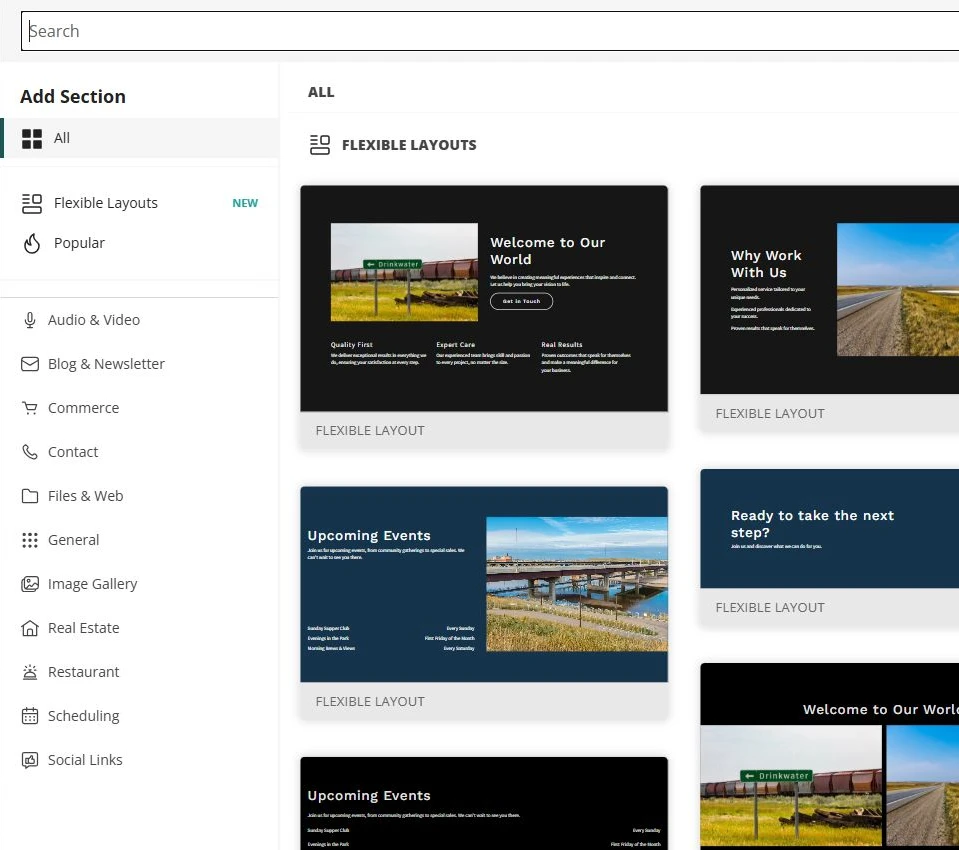
Task: Click FLEXIBLE LAYOUT caption under Ready to take the next step
Action: (x=770, y=607)
